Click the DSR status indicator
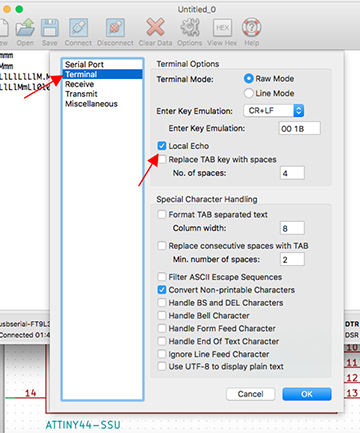 352,335
